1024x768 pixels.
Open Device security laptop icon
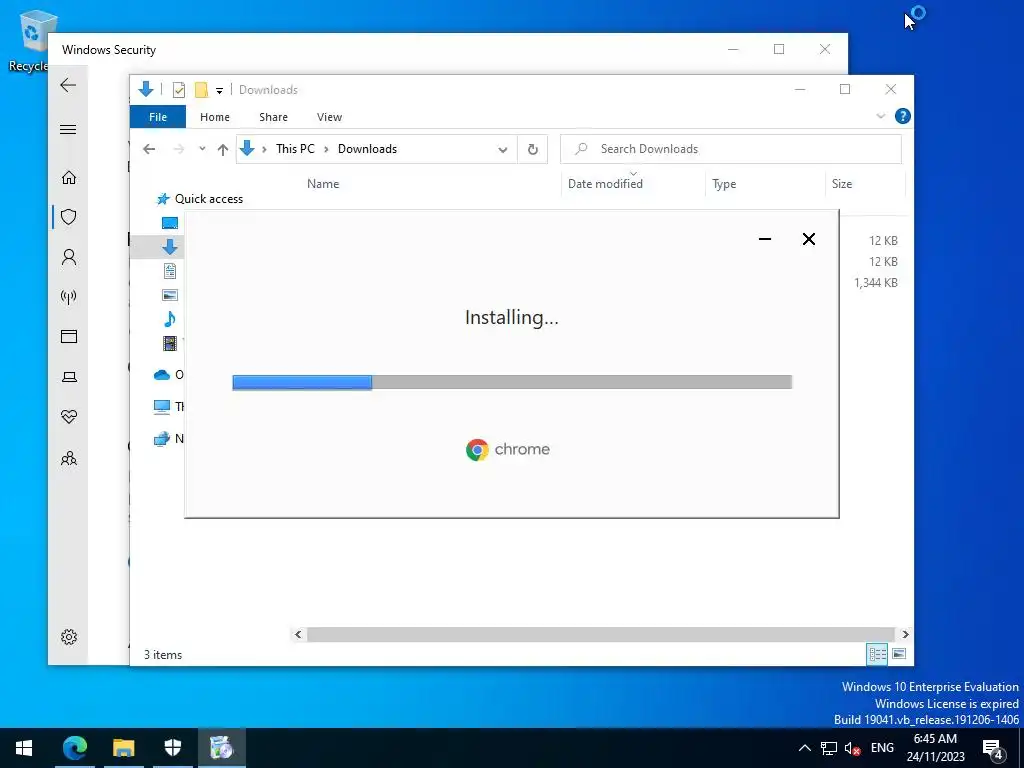pyautogui.click(x=69, y=377)
